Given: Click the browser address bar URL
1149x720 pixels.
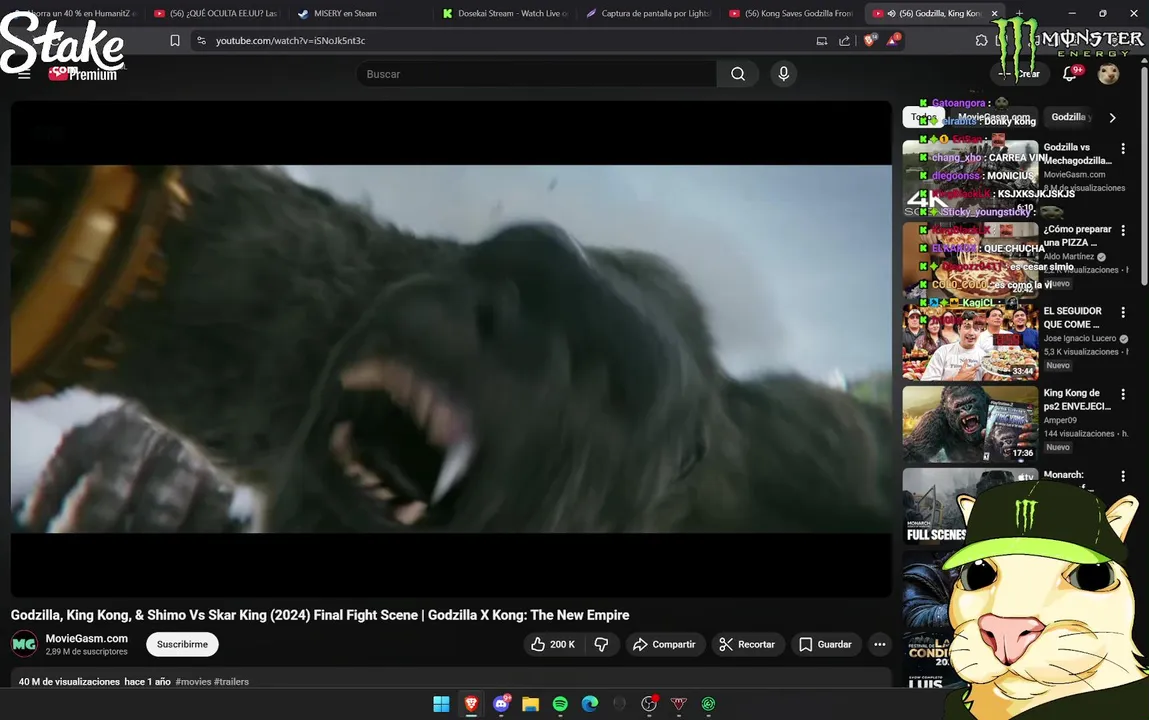Looking at the screenshot, I should pos(290,40).
